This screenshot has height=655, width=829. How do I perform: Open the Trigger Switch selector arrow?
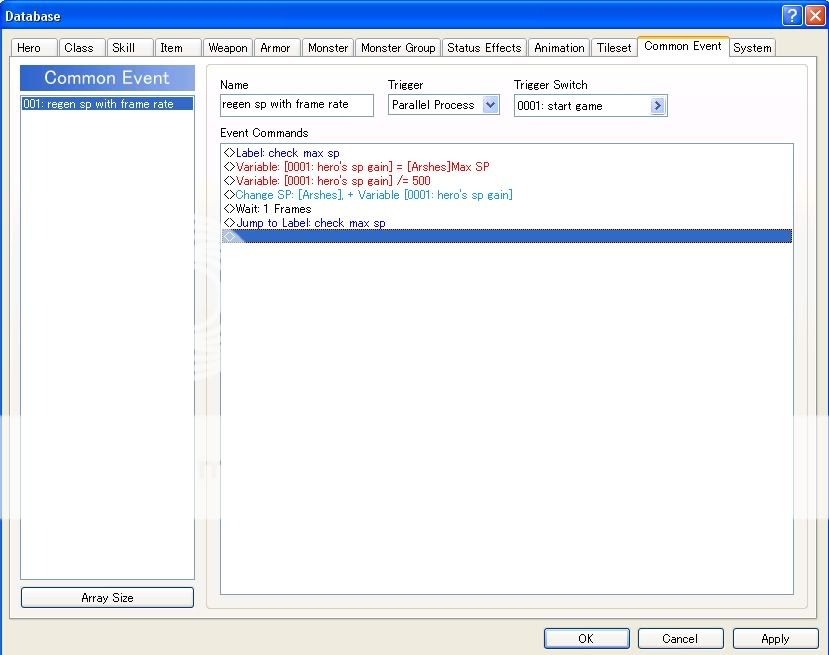(657, 106)
